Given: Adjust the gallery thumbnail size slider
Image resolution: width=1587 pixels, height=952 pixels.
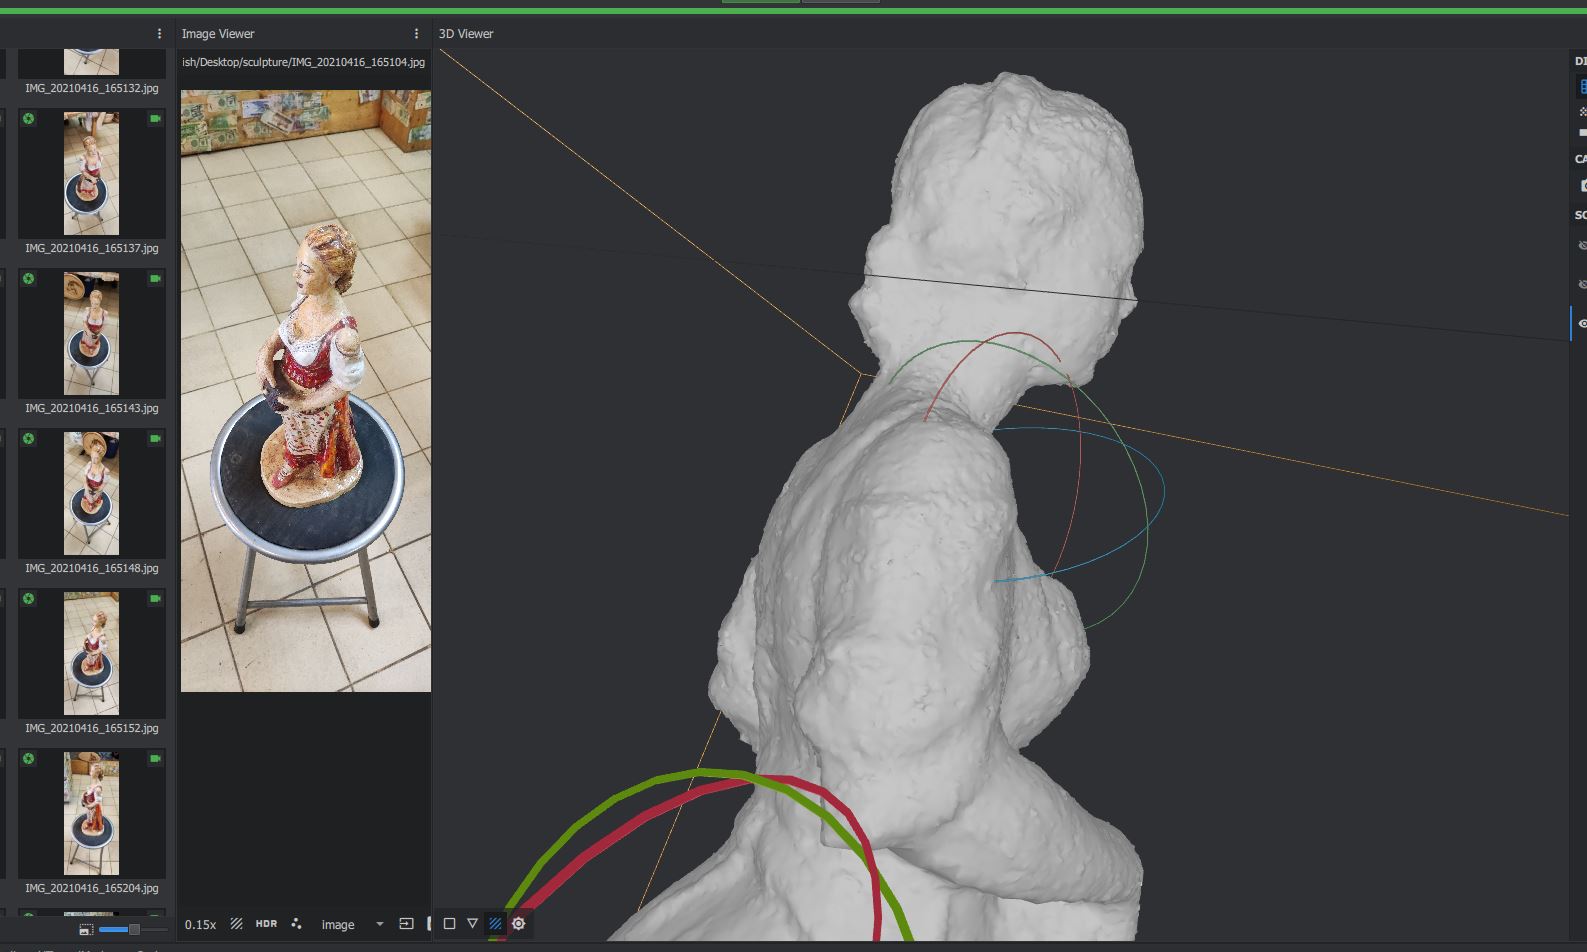Looking at the screenshot, I should click(133, 930).
